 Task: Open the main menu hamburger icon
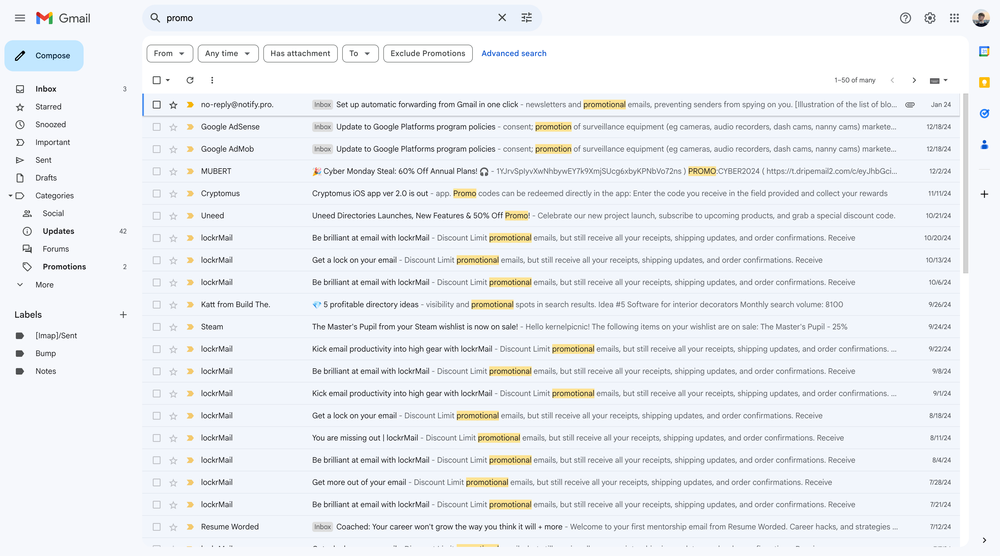(20, 18)
